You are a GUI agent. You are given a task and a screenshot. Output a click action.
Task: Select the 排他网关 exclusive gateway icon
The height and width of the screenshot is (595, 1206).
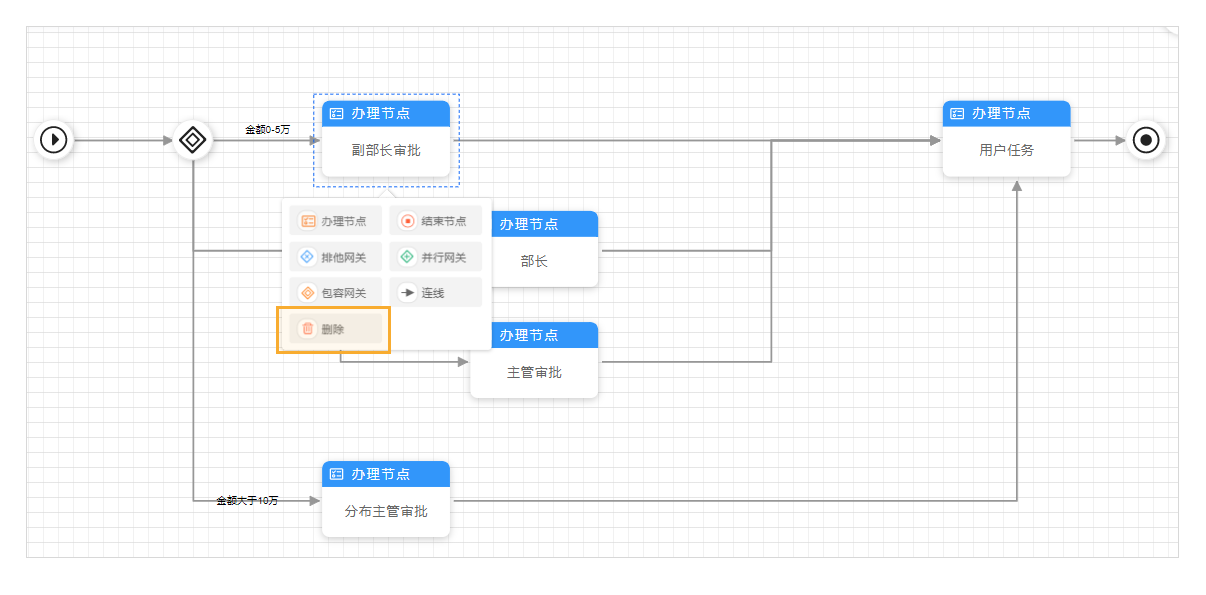pyautogui.click(x=307, y=256)
